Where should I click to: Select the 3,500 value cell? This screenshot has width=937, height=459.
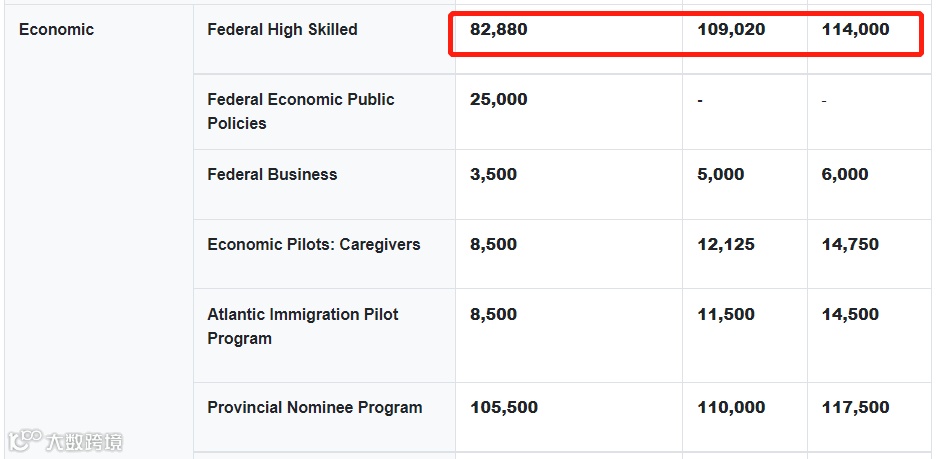[493, 175]
